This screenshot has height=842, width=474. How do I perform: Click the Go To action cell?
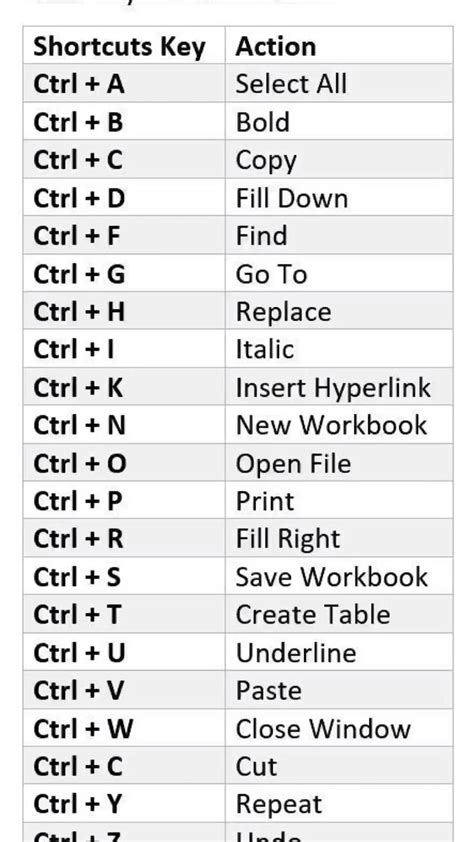pyautogui.click(x=339, y=273)
